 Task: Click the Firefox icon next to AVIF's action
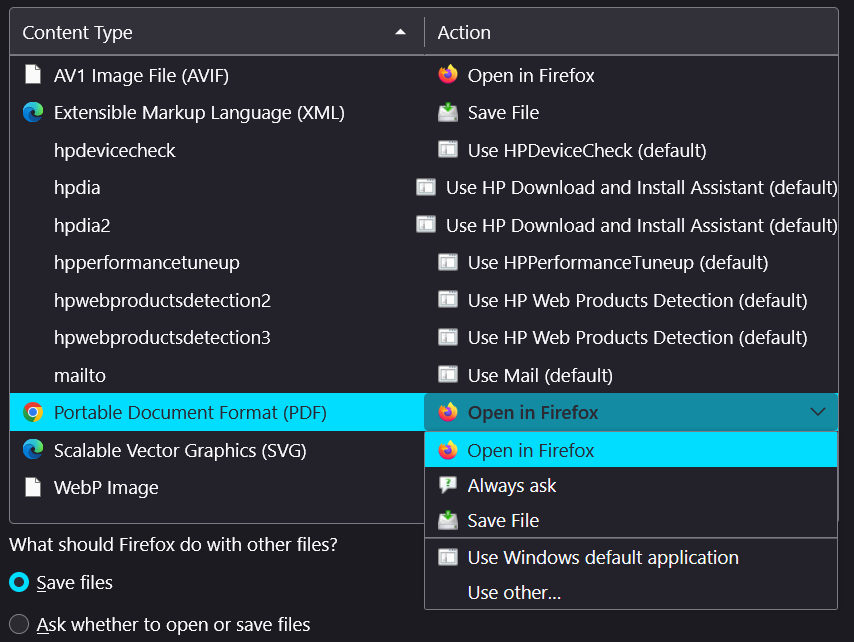447,74
